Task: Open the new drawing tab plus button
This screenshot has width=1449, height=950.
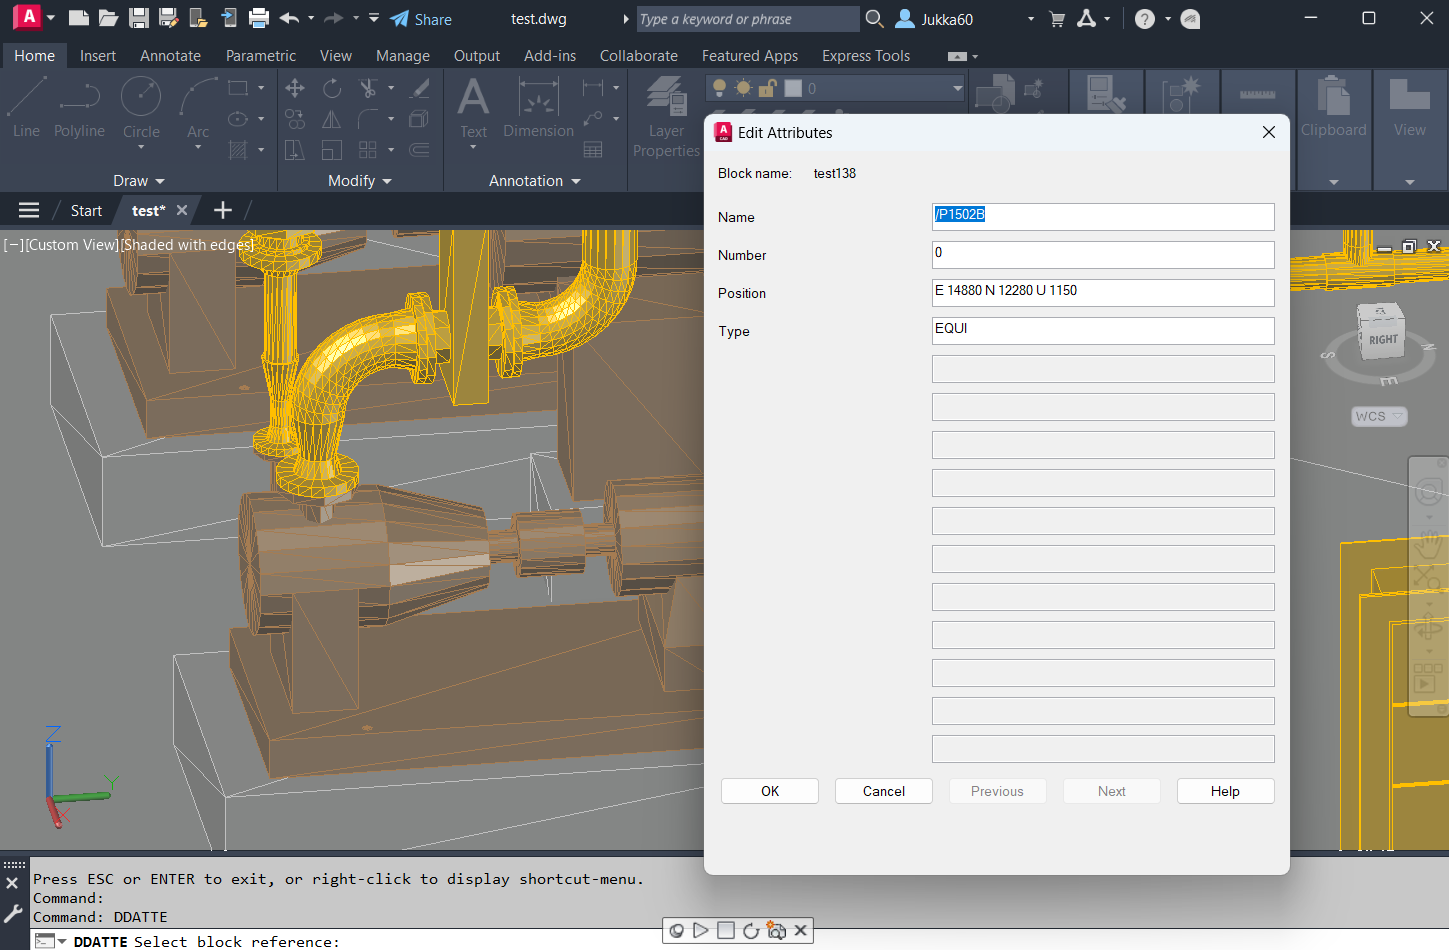Action: click(x=223, y=210)
